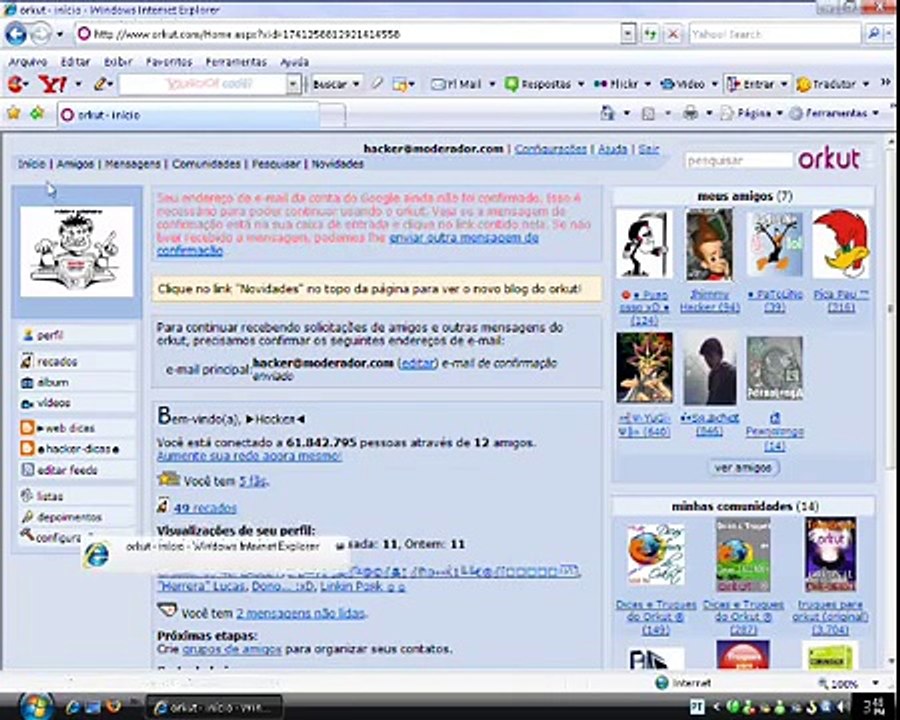This screenshot has height=720, width=900.
Task: Open the Exibir menu
Action: 118,61
